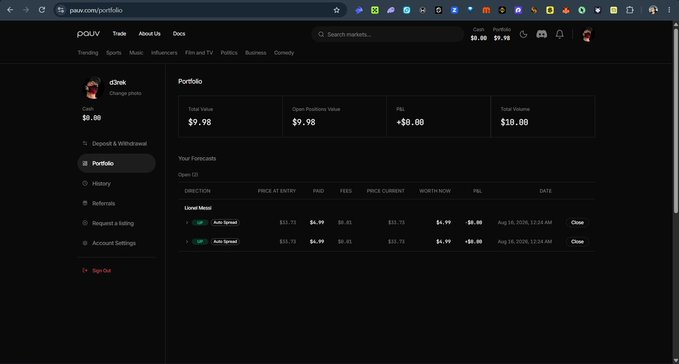Select the Film and TV category
This screenshot has width=679, height=364.
tap(199, 53)
